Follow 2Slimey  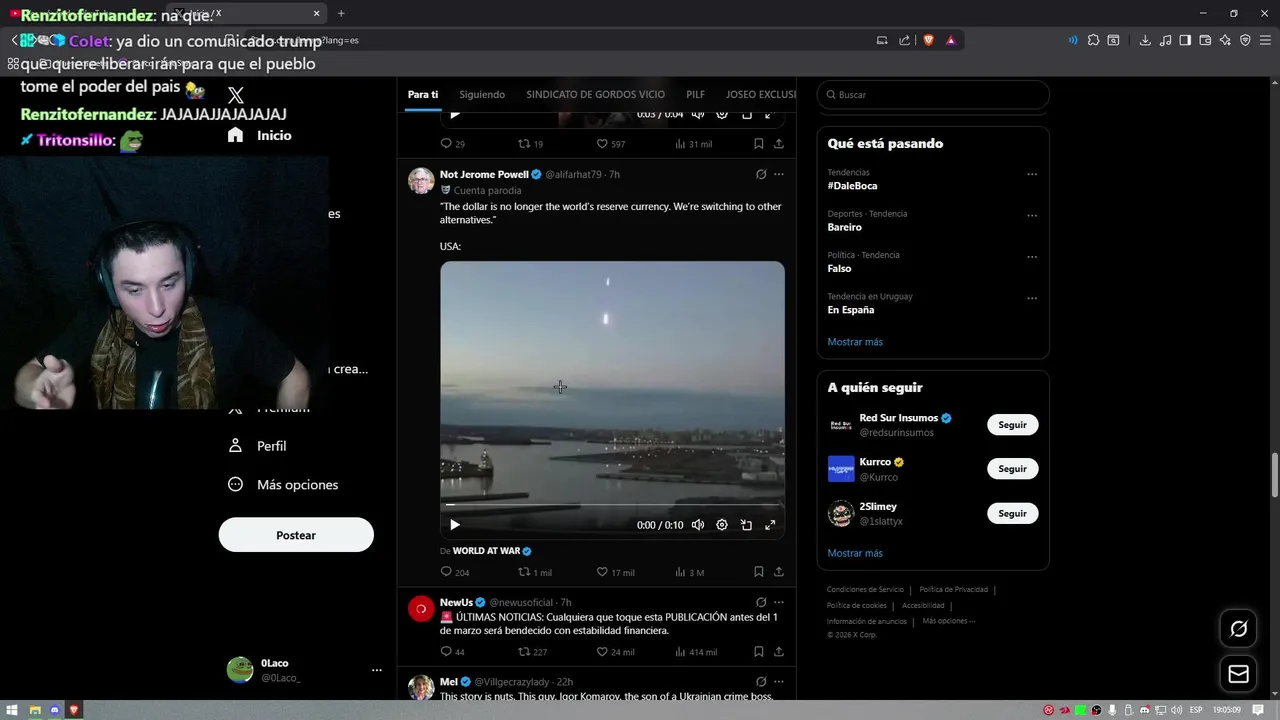pos(1012,514)
